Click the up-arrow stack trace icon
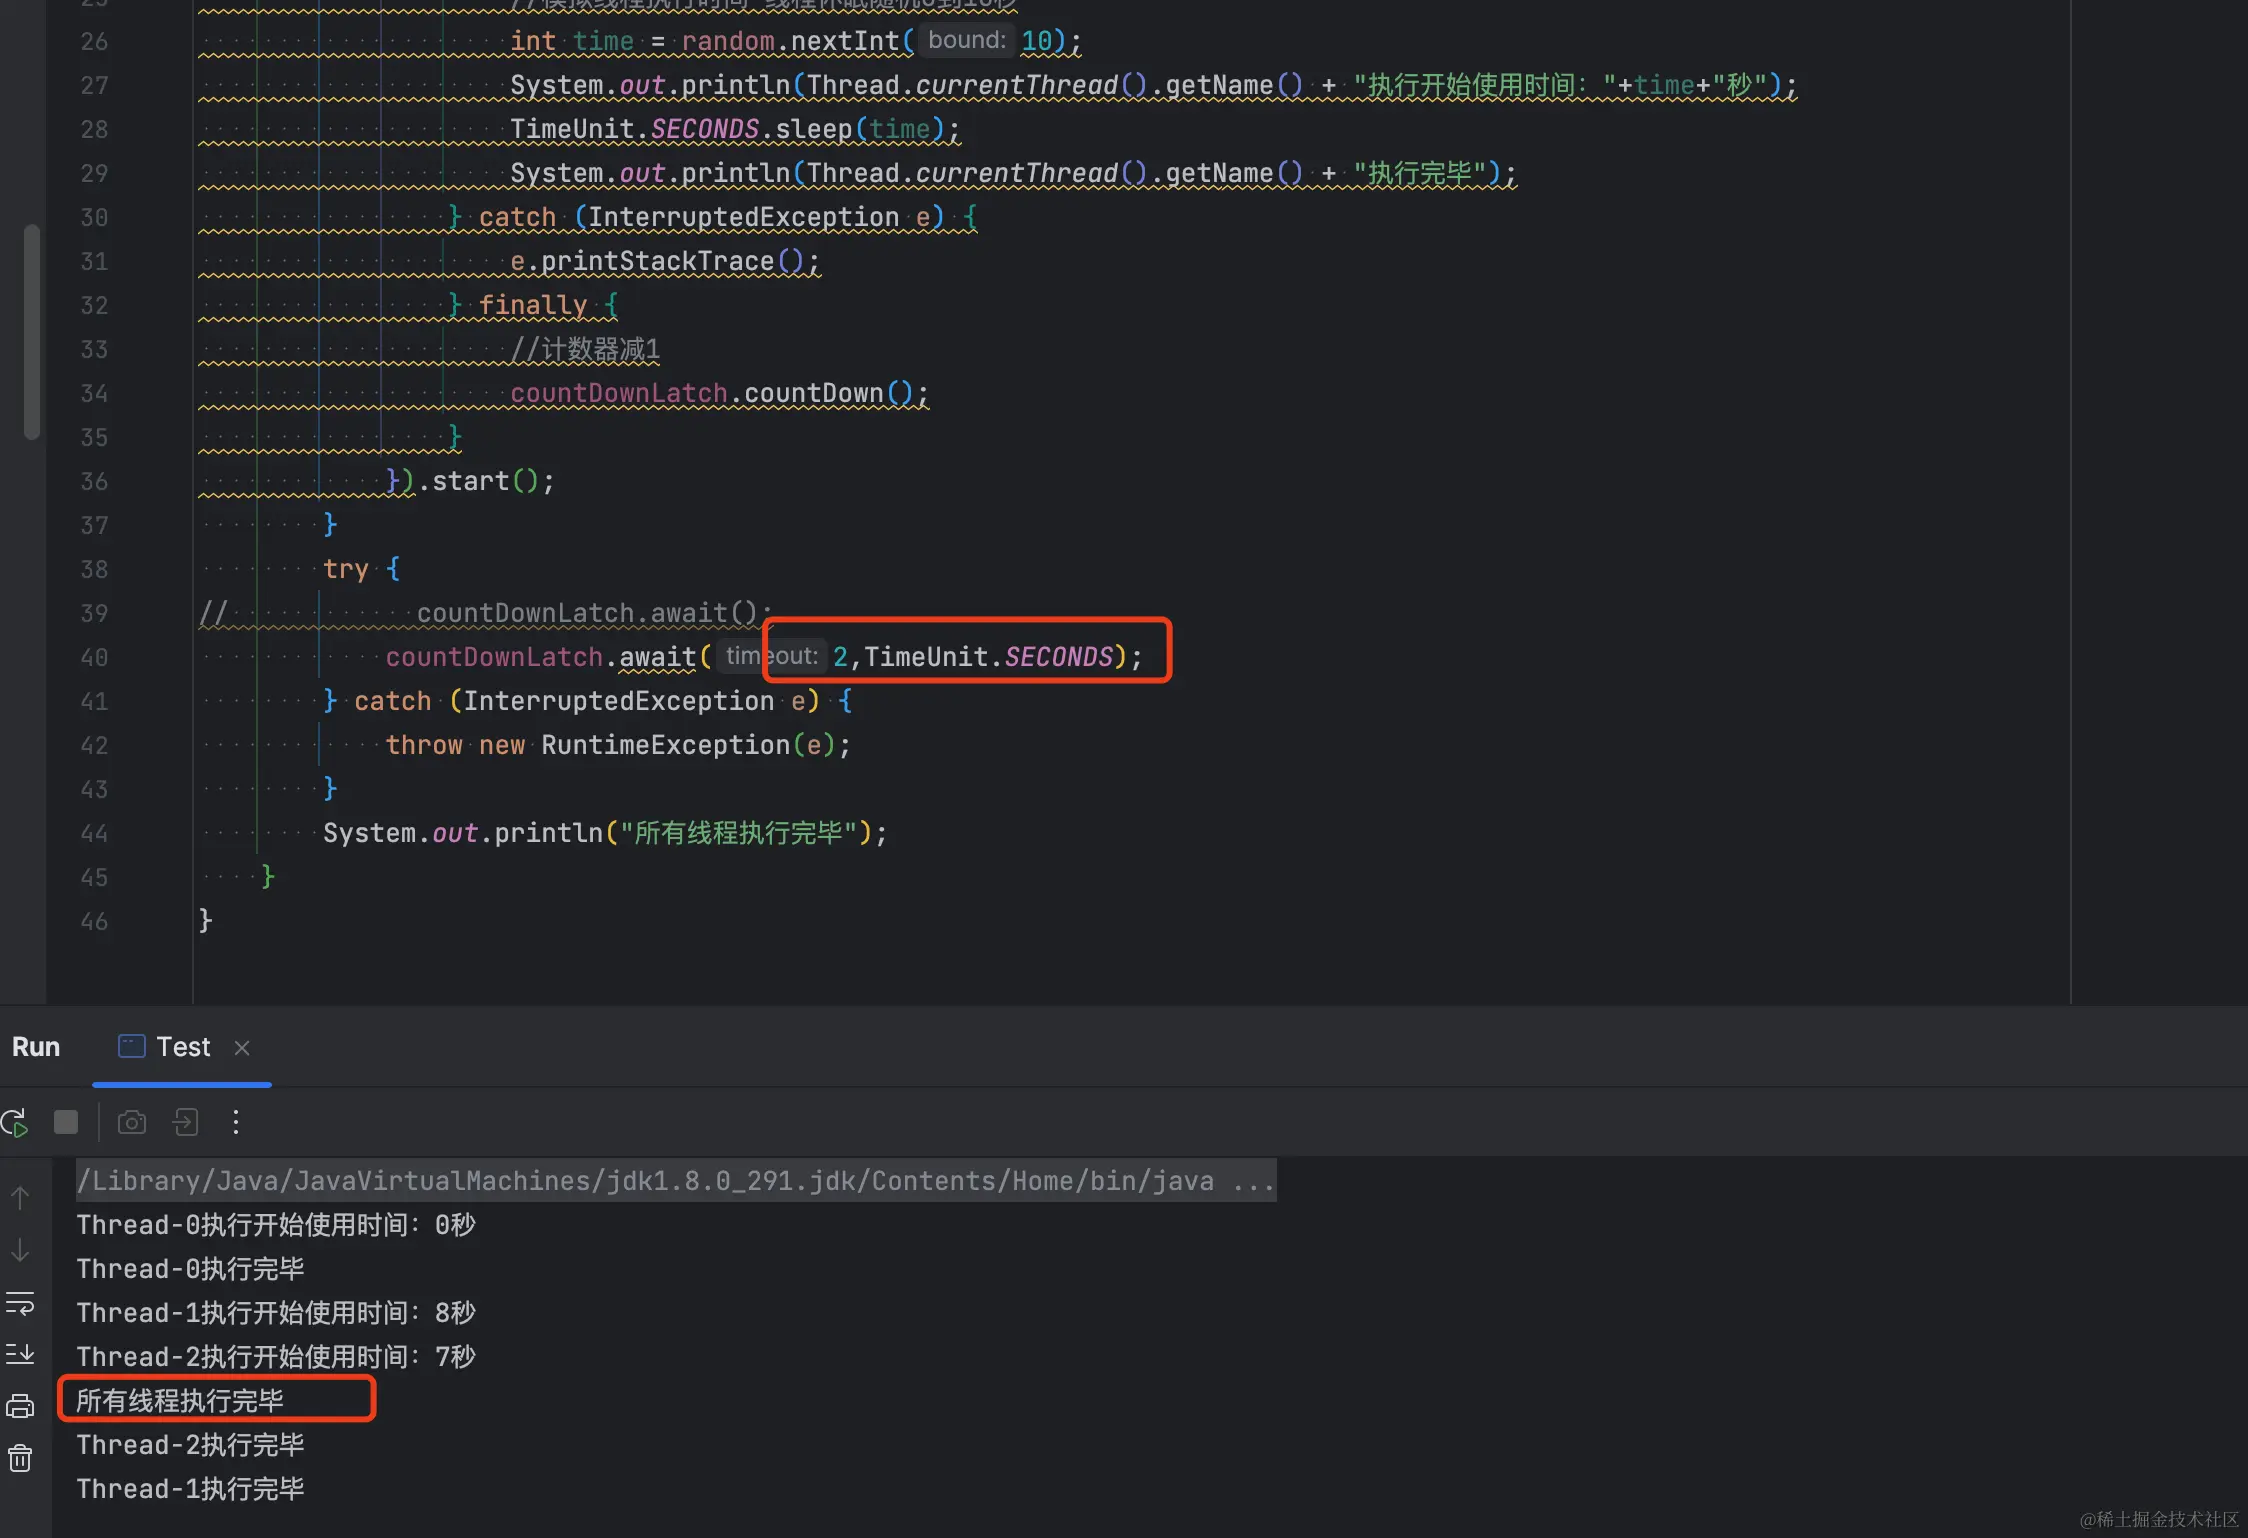This screenshot has height=1538, width=2248. [x=20, y=1197]
